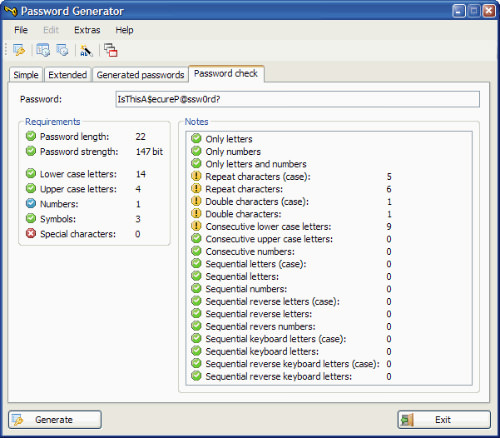Click the green check beside Sequential keyboard letters (case)
Screen dimensions: 500x438
(x=196, y=338)
